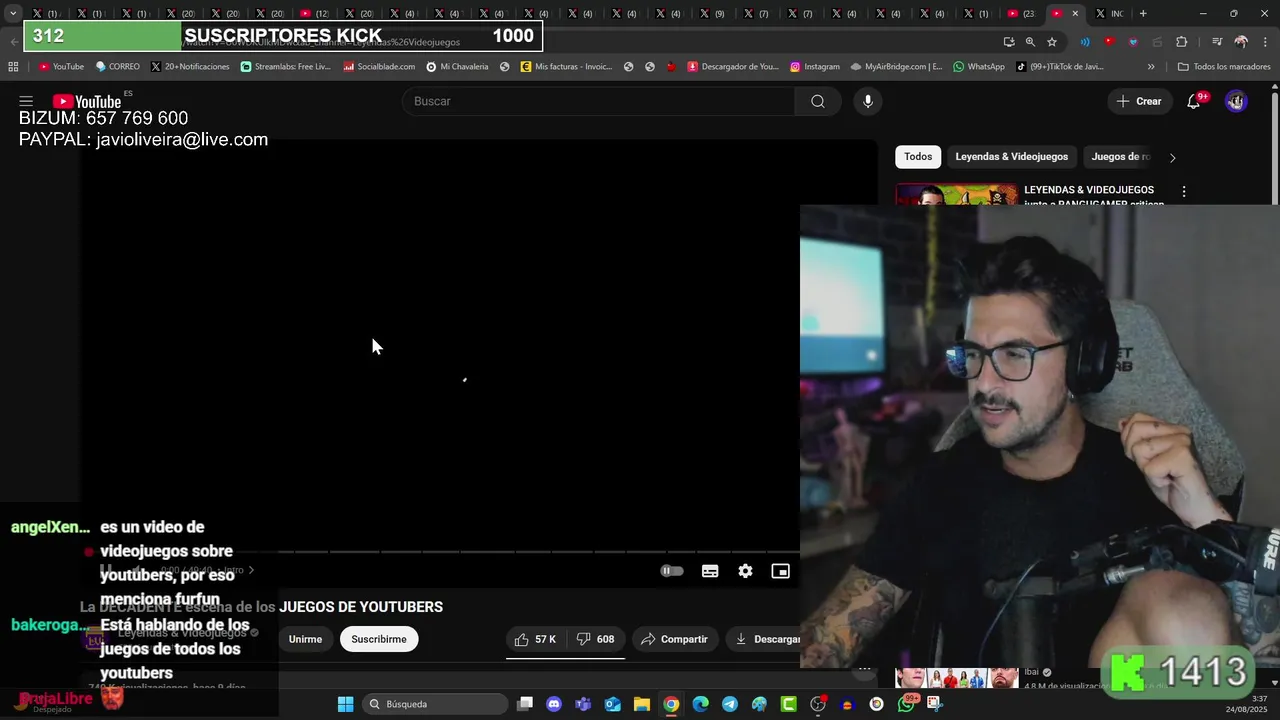Open Microsoft Teams from the taskbar
Image resolution: width=1280 pixels, height=720 pixels.
point(583,704)
